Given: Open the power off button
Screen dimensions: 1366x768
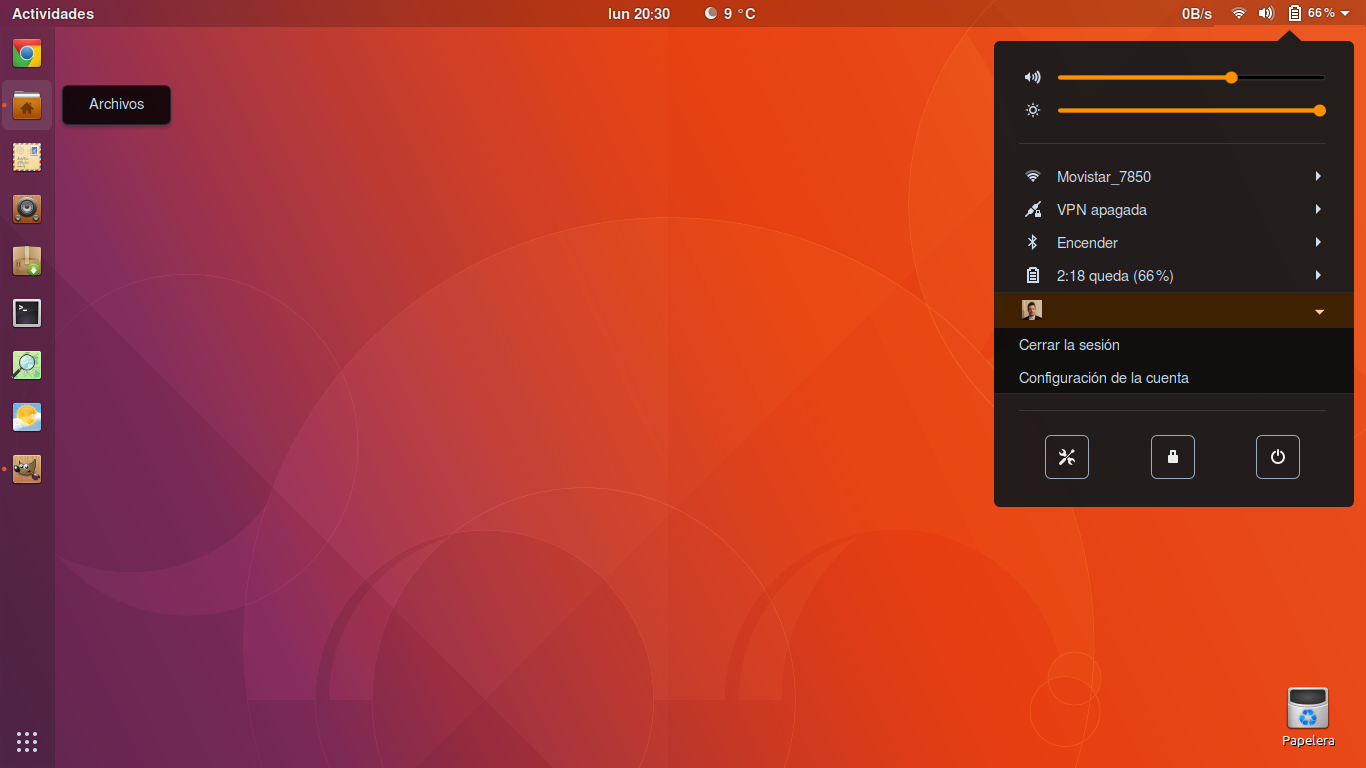Looking at the screenshot, I should [1278, 457].
